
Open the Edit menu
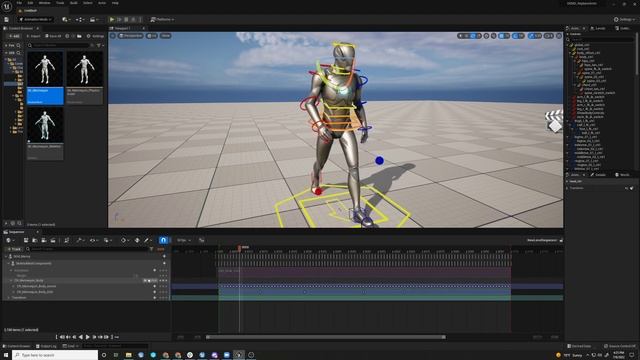[x=31, y=3]
